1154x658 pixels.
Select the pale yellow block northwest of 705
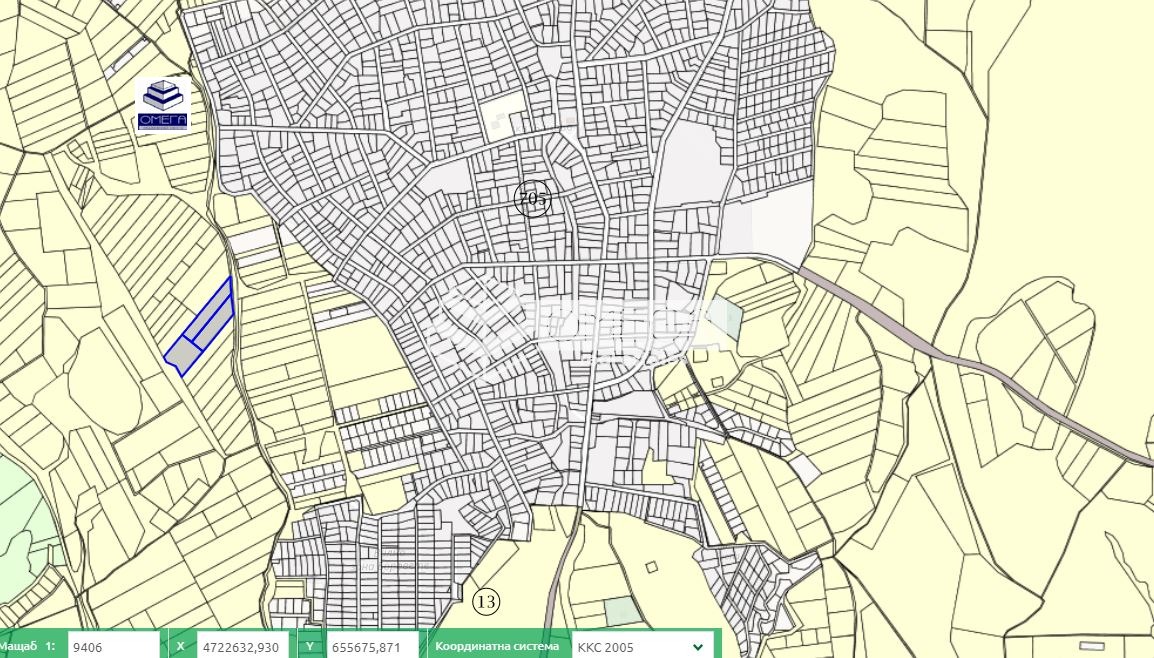click(x=503, y=115)
